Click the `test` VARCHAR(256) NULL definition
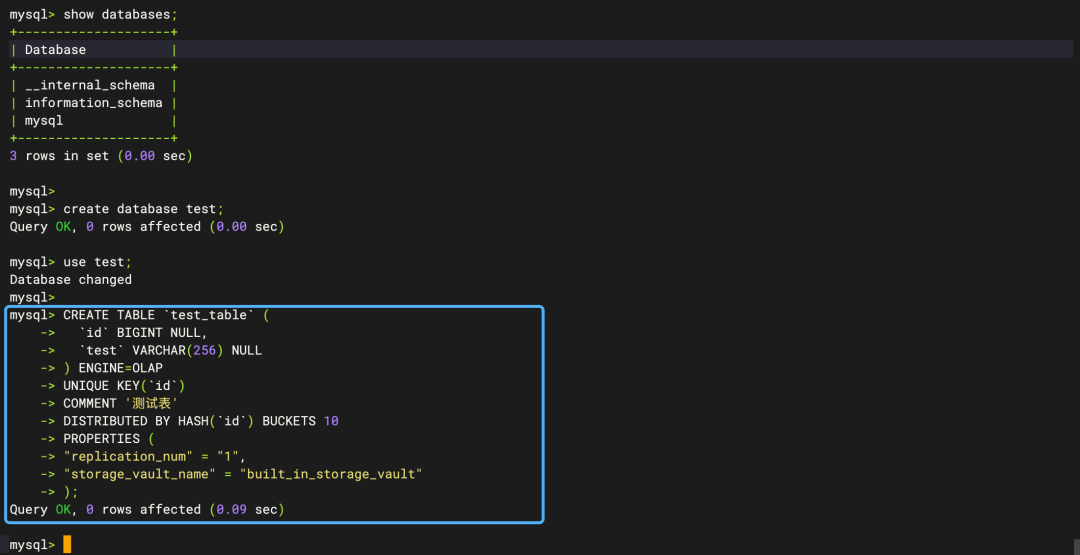The height and width of the screenshot is (555, 1080). [170, 351]
